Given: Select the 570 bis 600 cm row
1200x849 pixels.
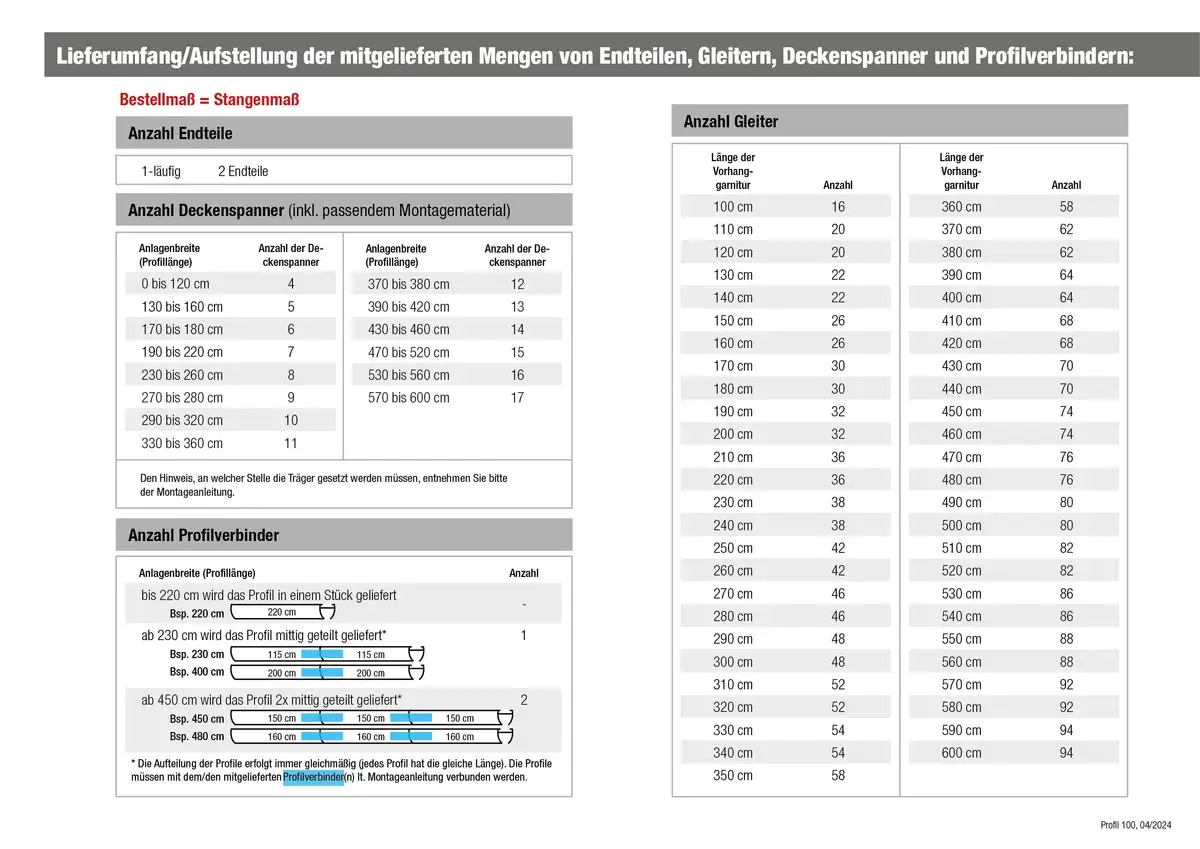Looking at the screenshot, I should click(x=457, y=398).
